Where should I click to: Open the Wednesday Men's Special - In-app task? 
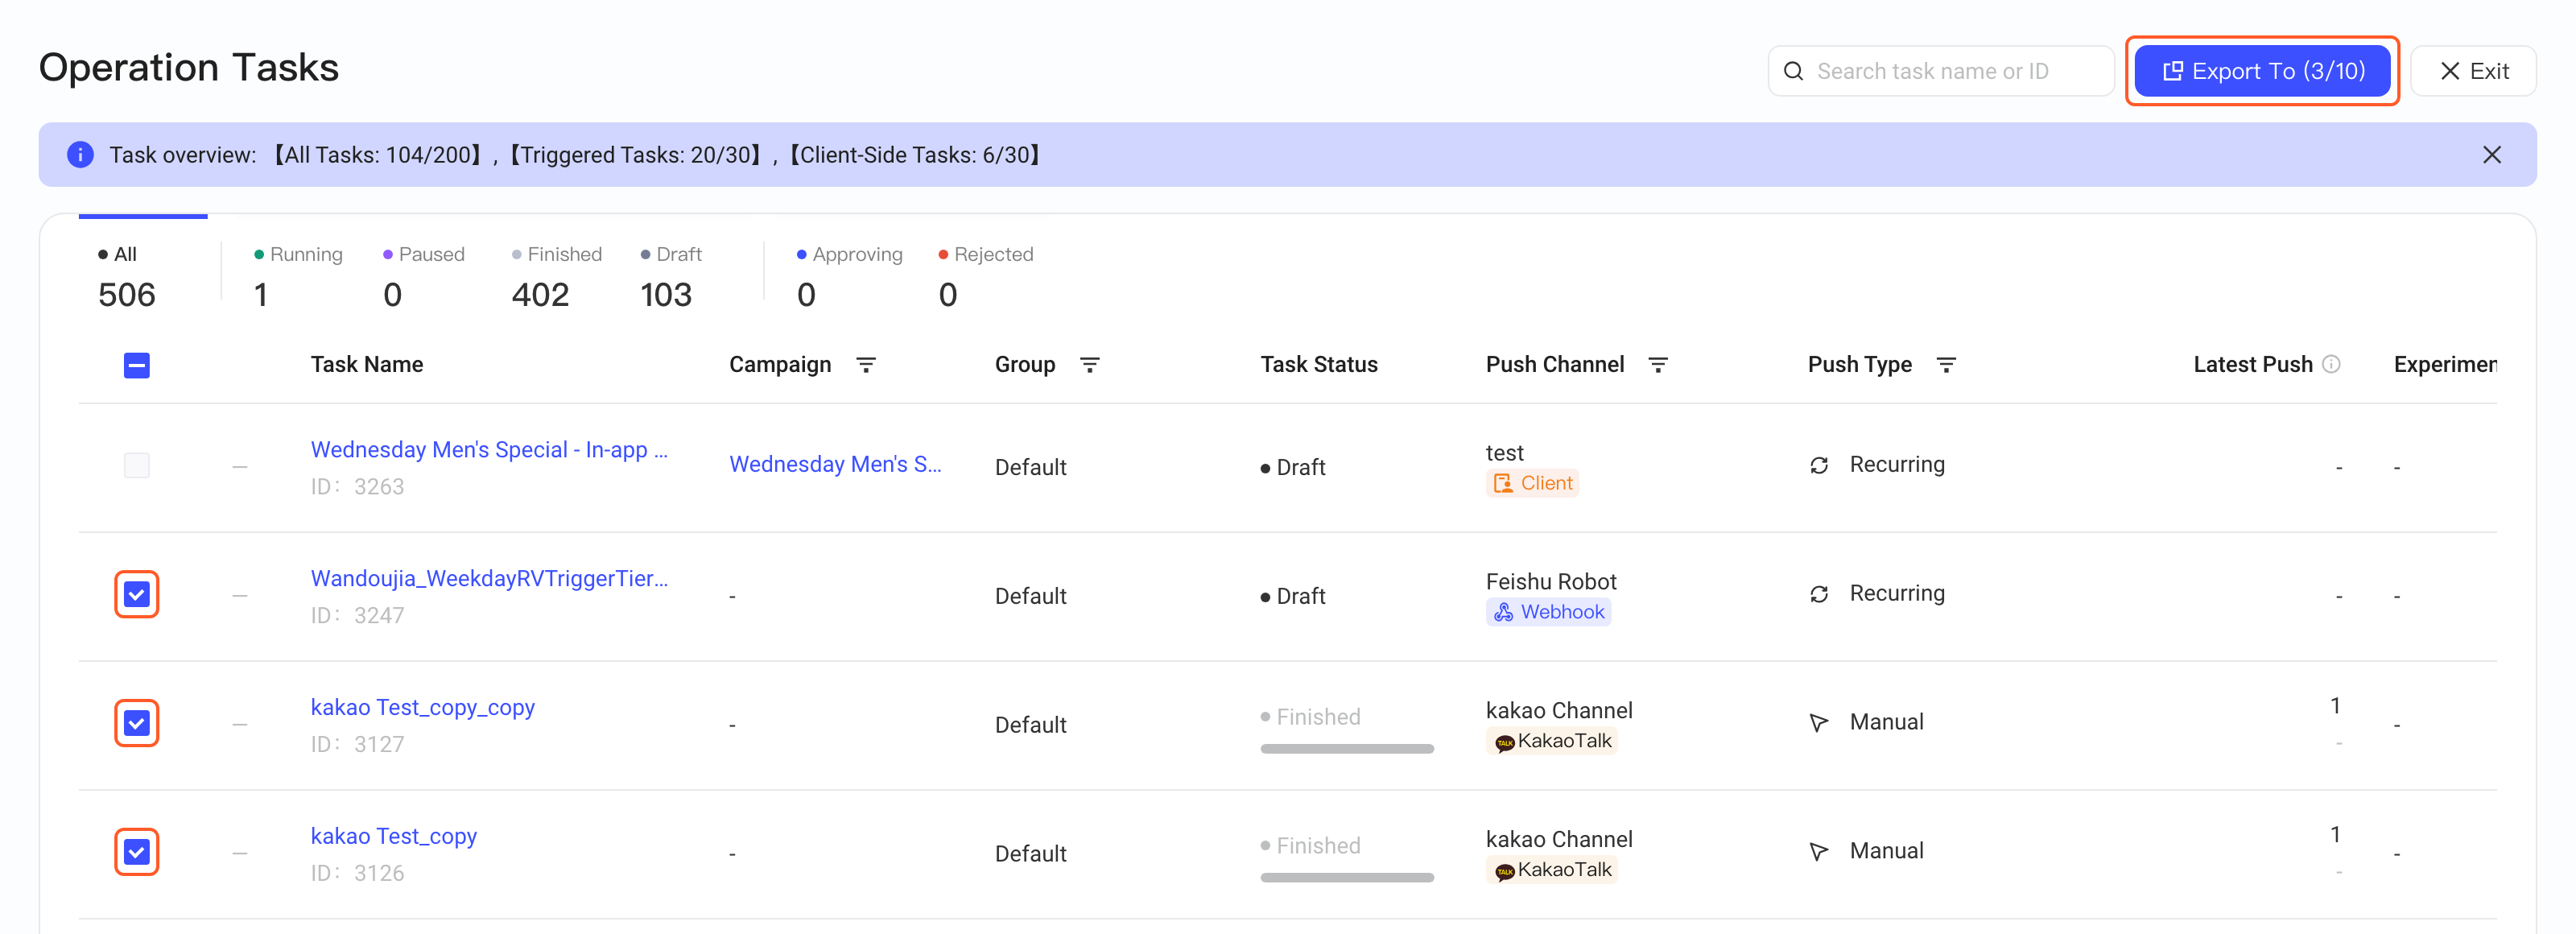pos(489,450)
